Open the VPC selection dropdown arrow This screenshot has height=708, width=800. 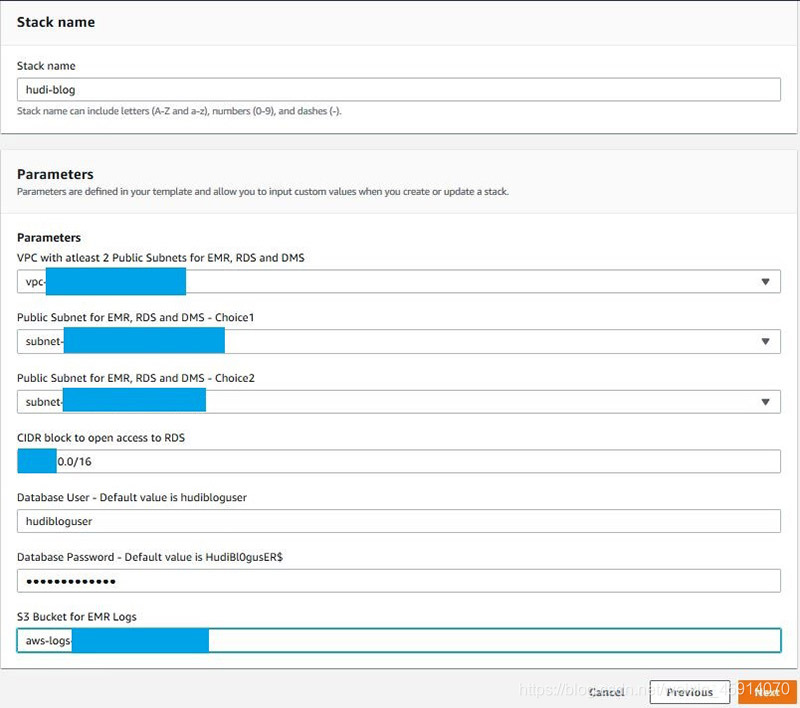[x=765, y=282]
